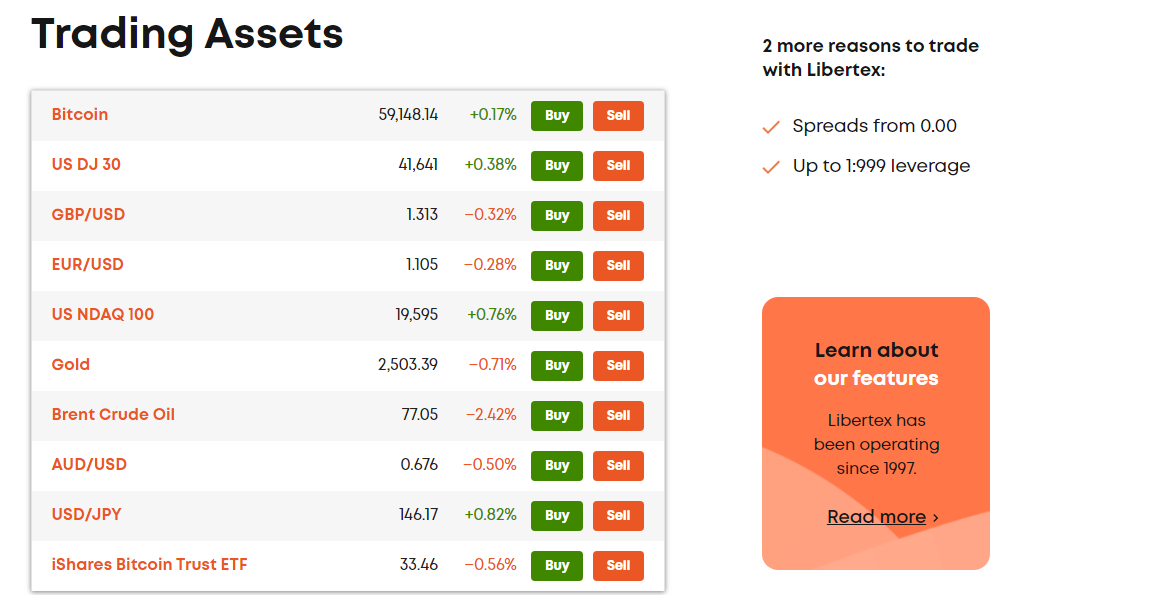Screen dimensions: 1162x595
Task: Click the Buy button for Gold
Action: (x=557, y=365)
